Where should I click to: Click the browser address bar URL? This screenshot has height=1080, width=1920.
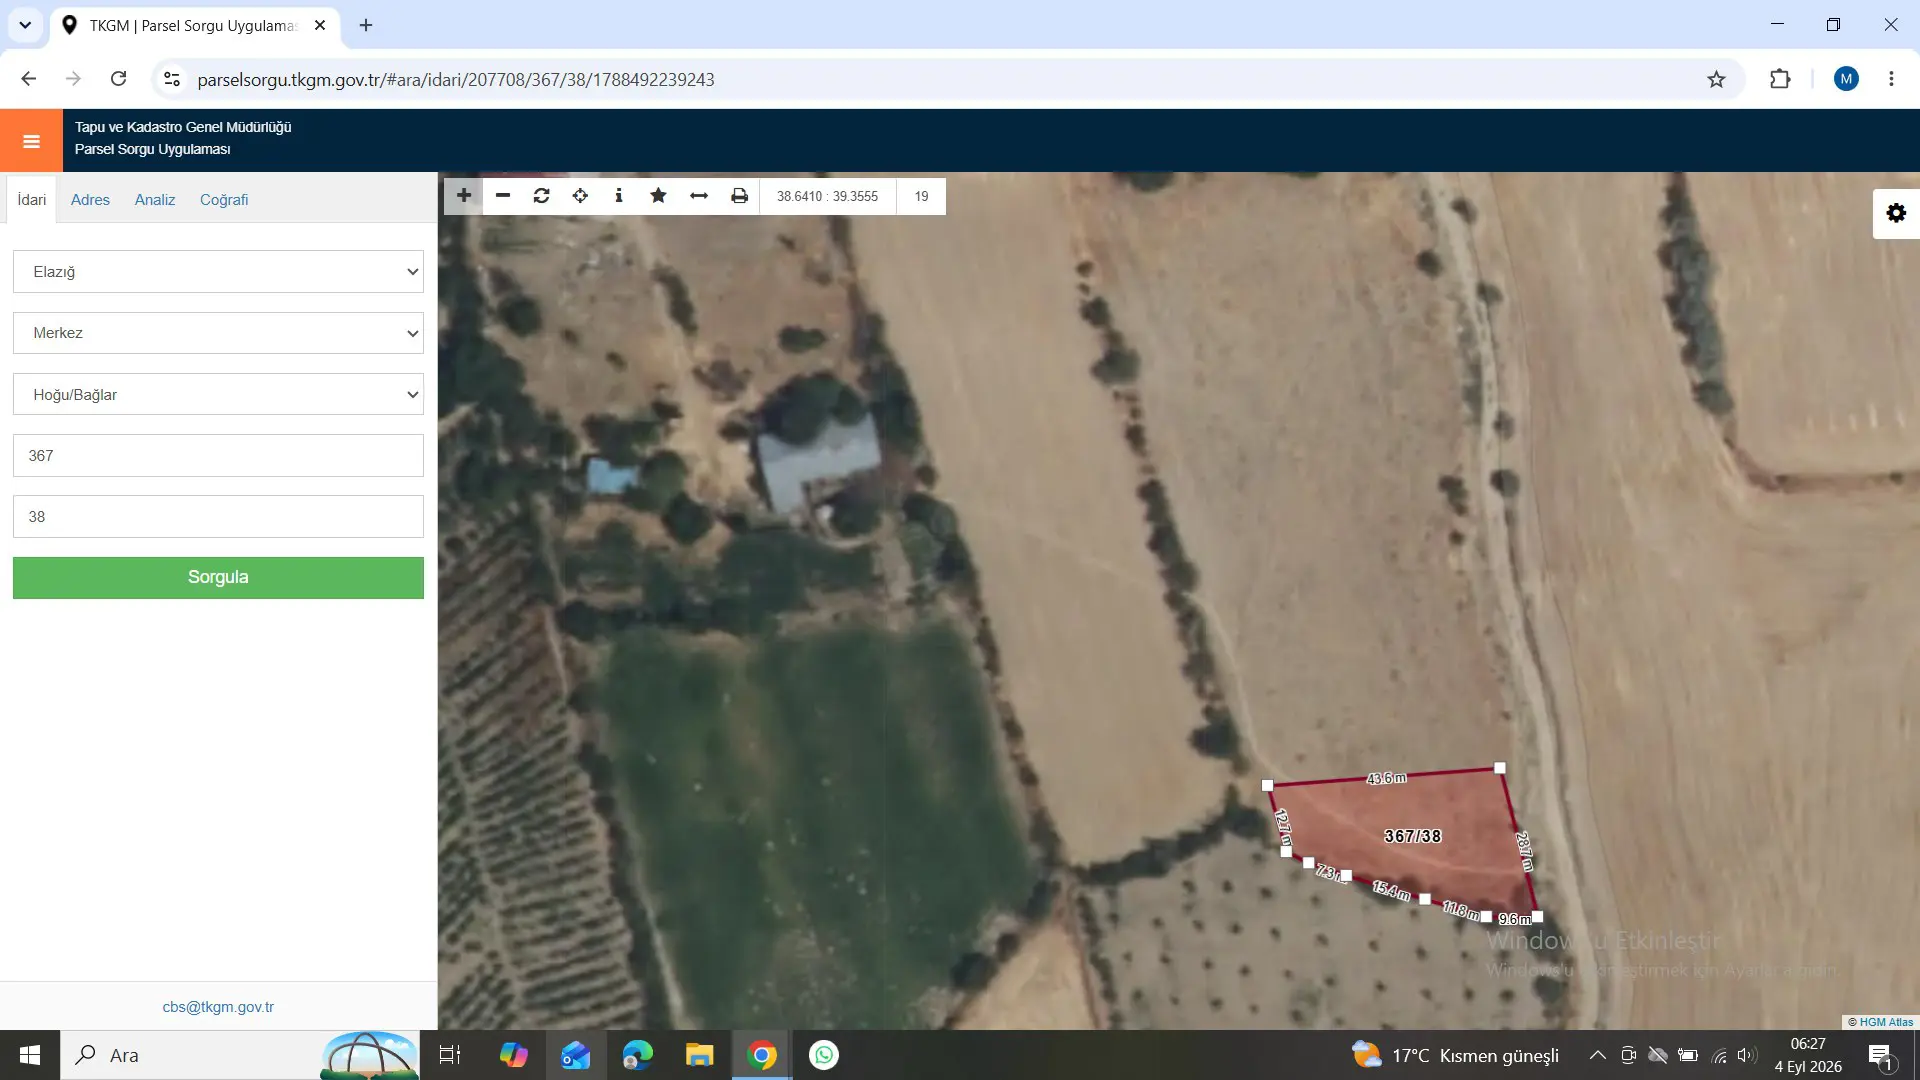coord(456,79)
